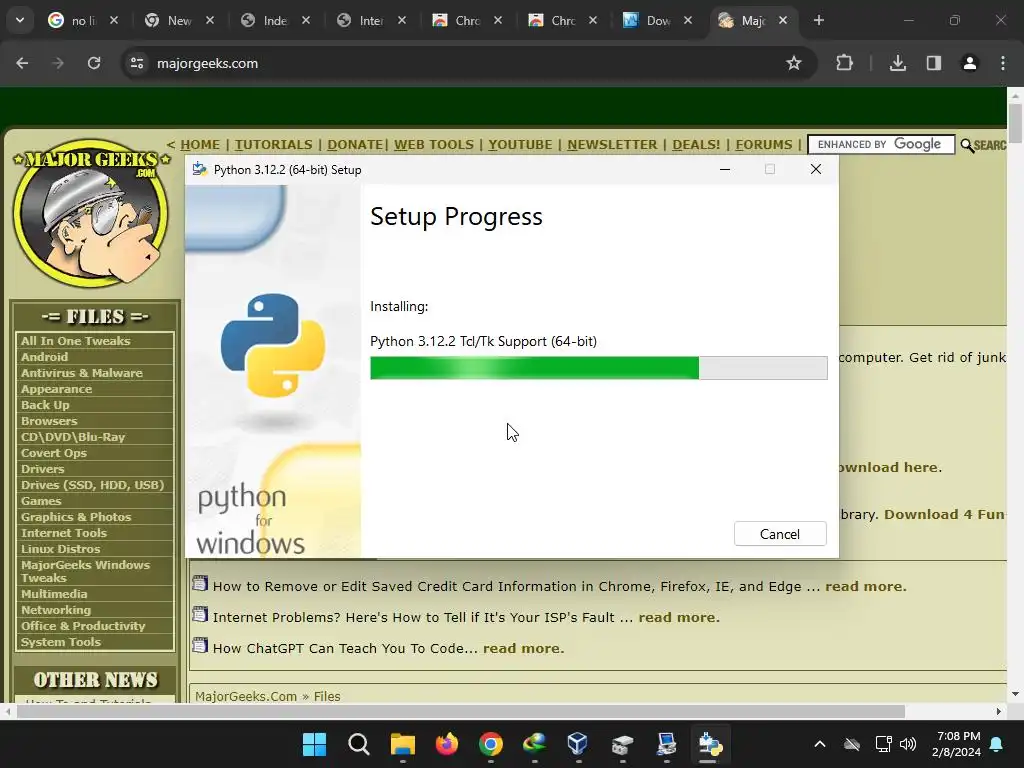Click the address bar URL majorgeeks.com

(x=207, y=63)
